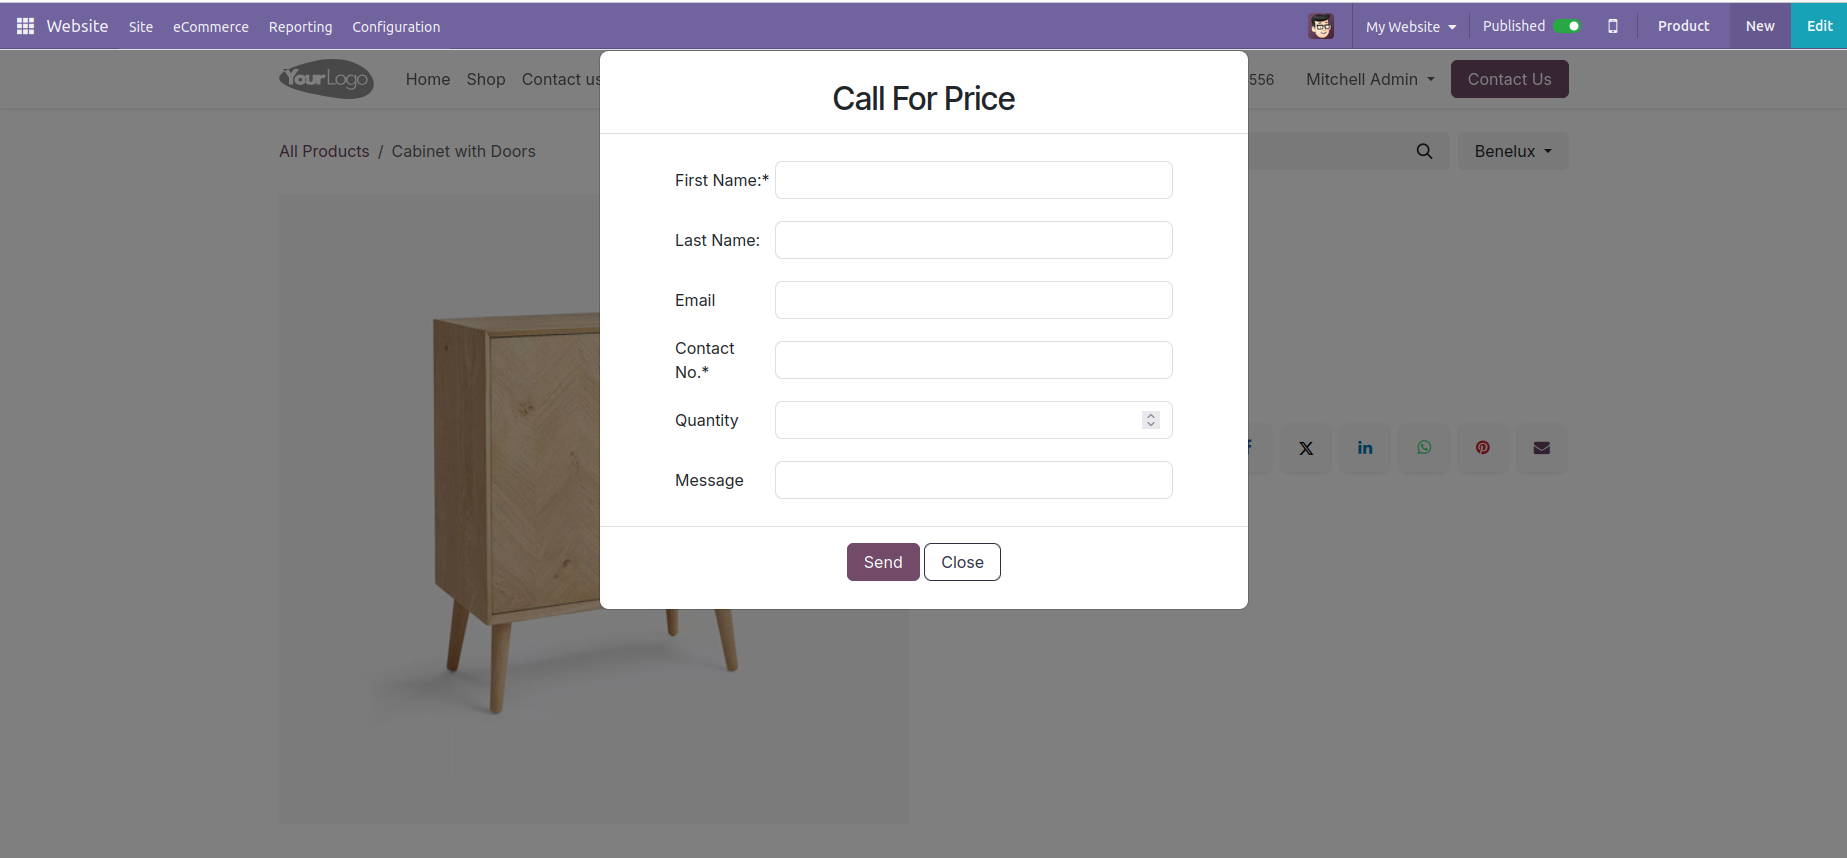Share product on X (Twitter)
This screenshot has height=858, width=1847.
1306,448
